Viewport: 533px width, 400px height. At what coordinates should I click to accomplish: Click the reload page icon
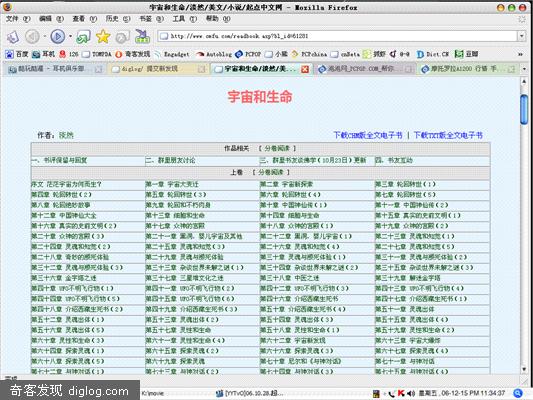click(x=83, y=36)
